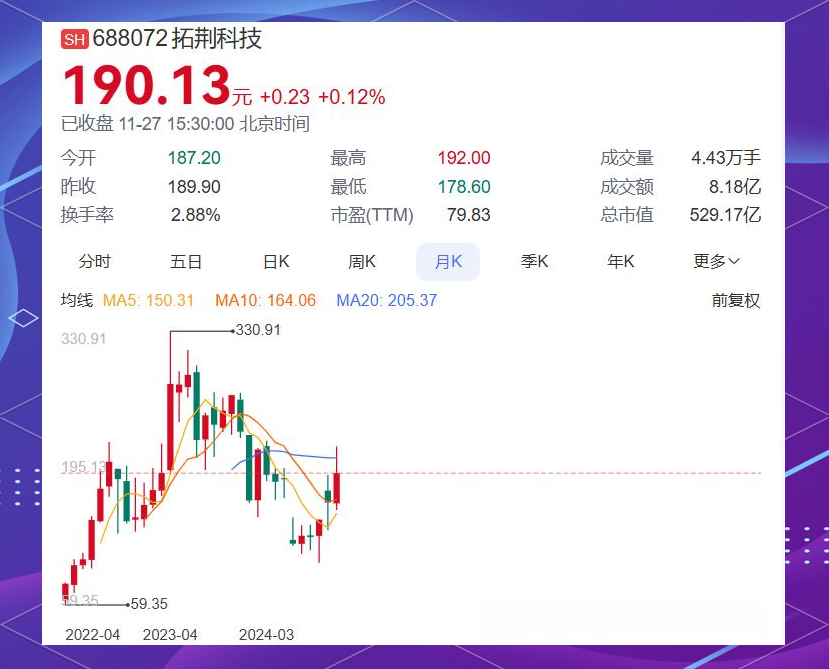Click the 330.91 high-point chart annotation
The image size is (829, 669).
[258, 330]
